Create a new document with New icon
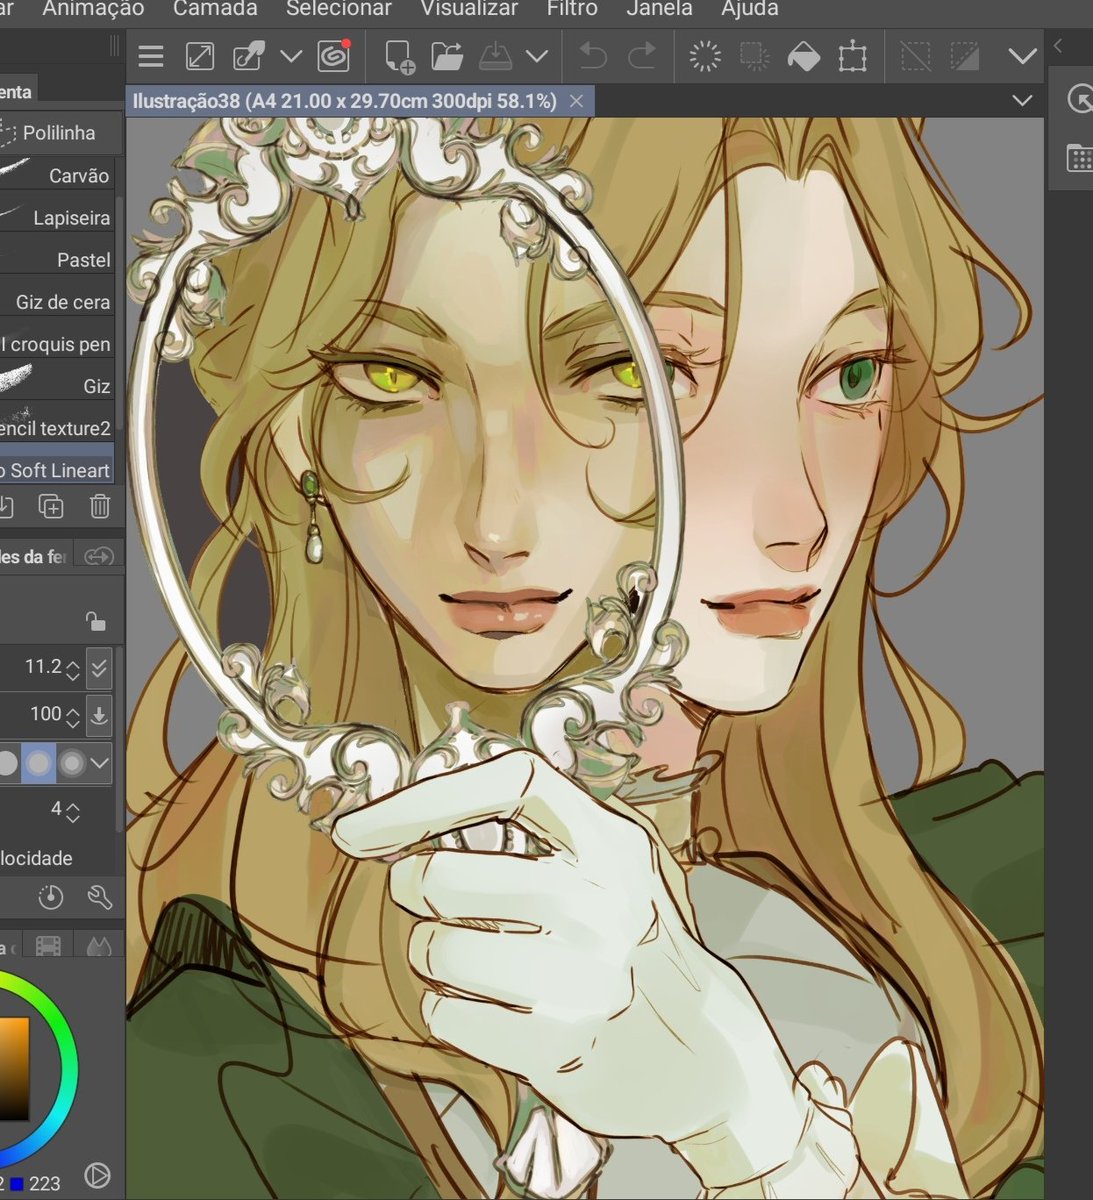 click(399, 57)
